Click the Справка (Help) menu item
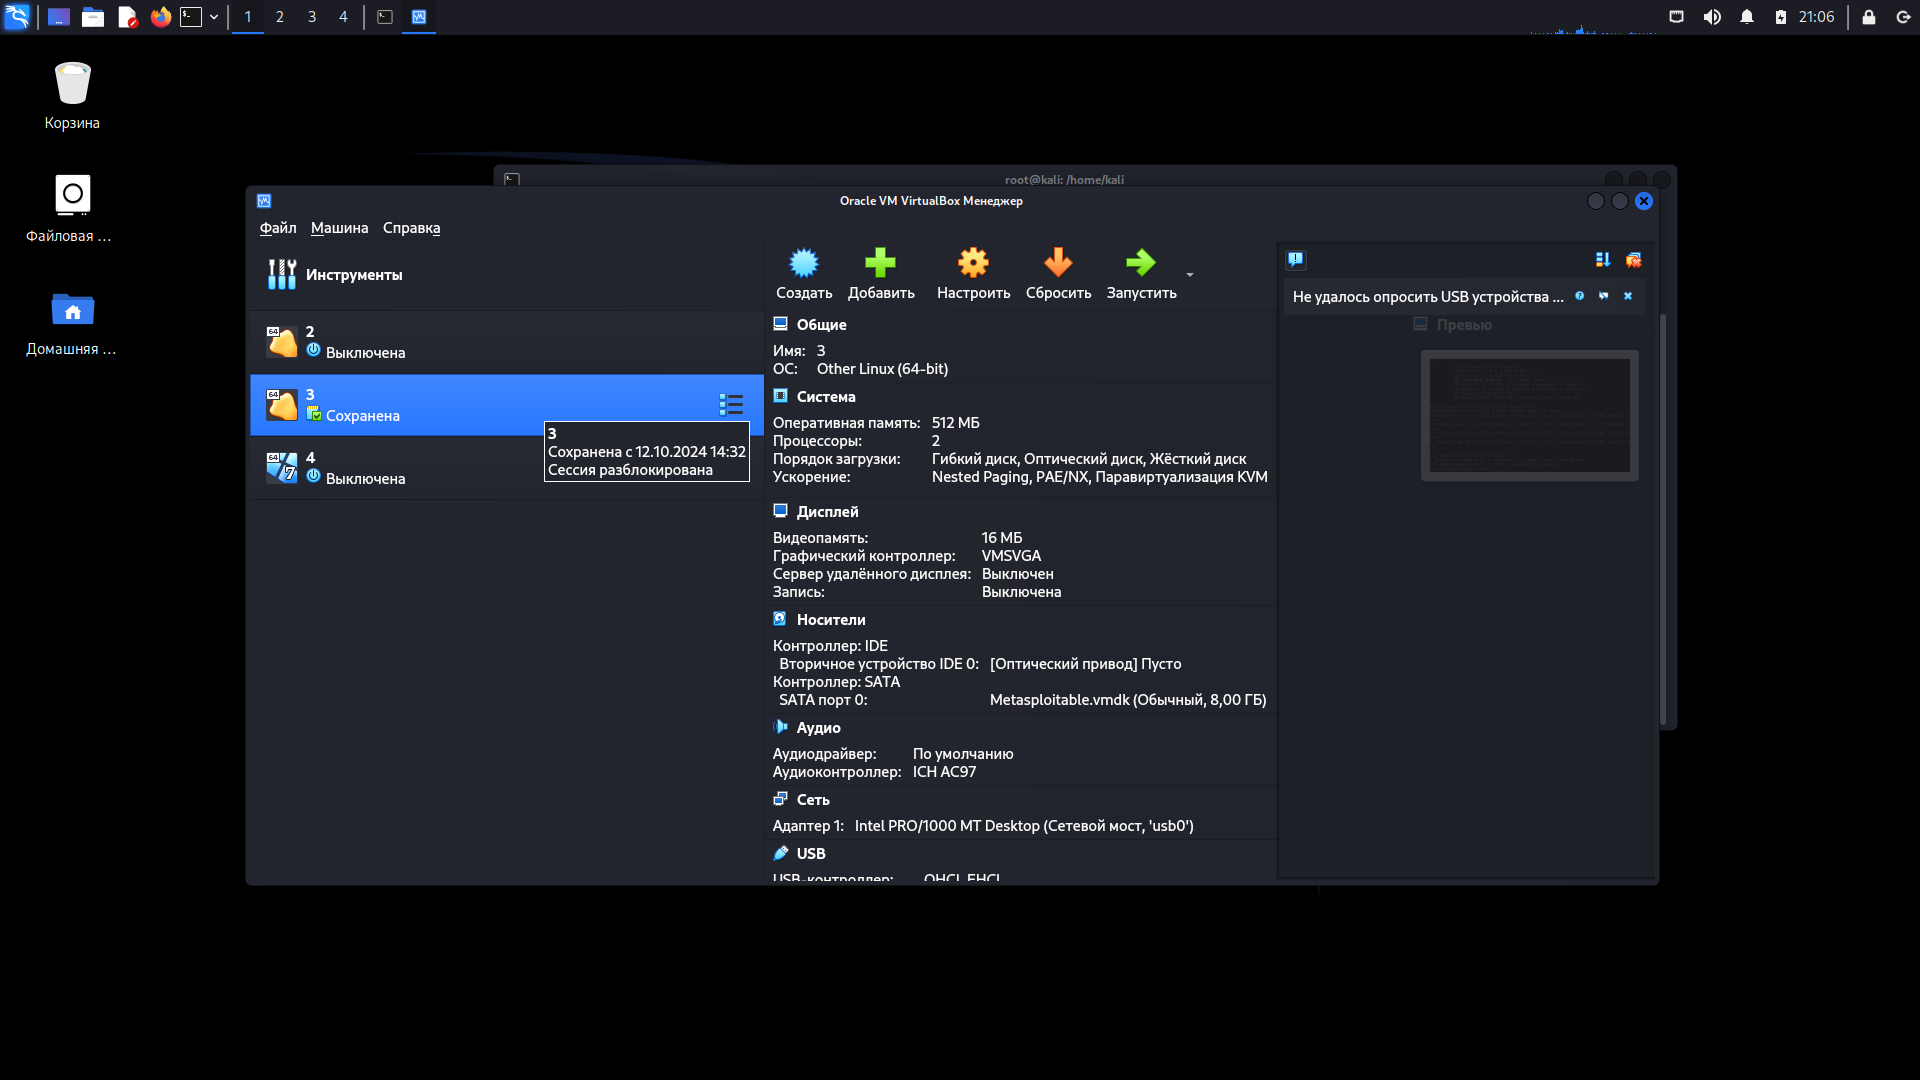 (x=411, y=227)
